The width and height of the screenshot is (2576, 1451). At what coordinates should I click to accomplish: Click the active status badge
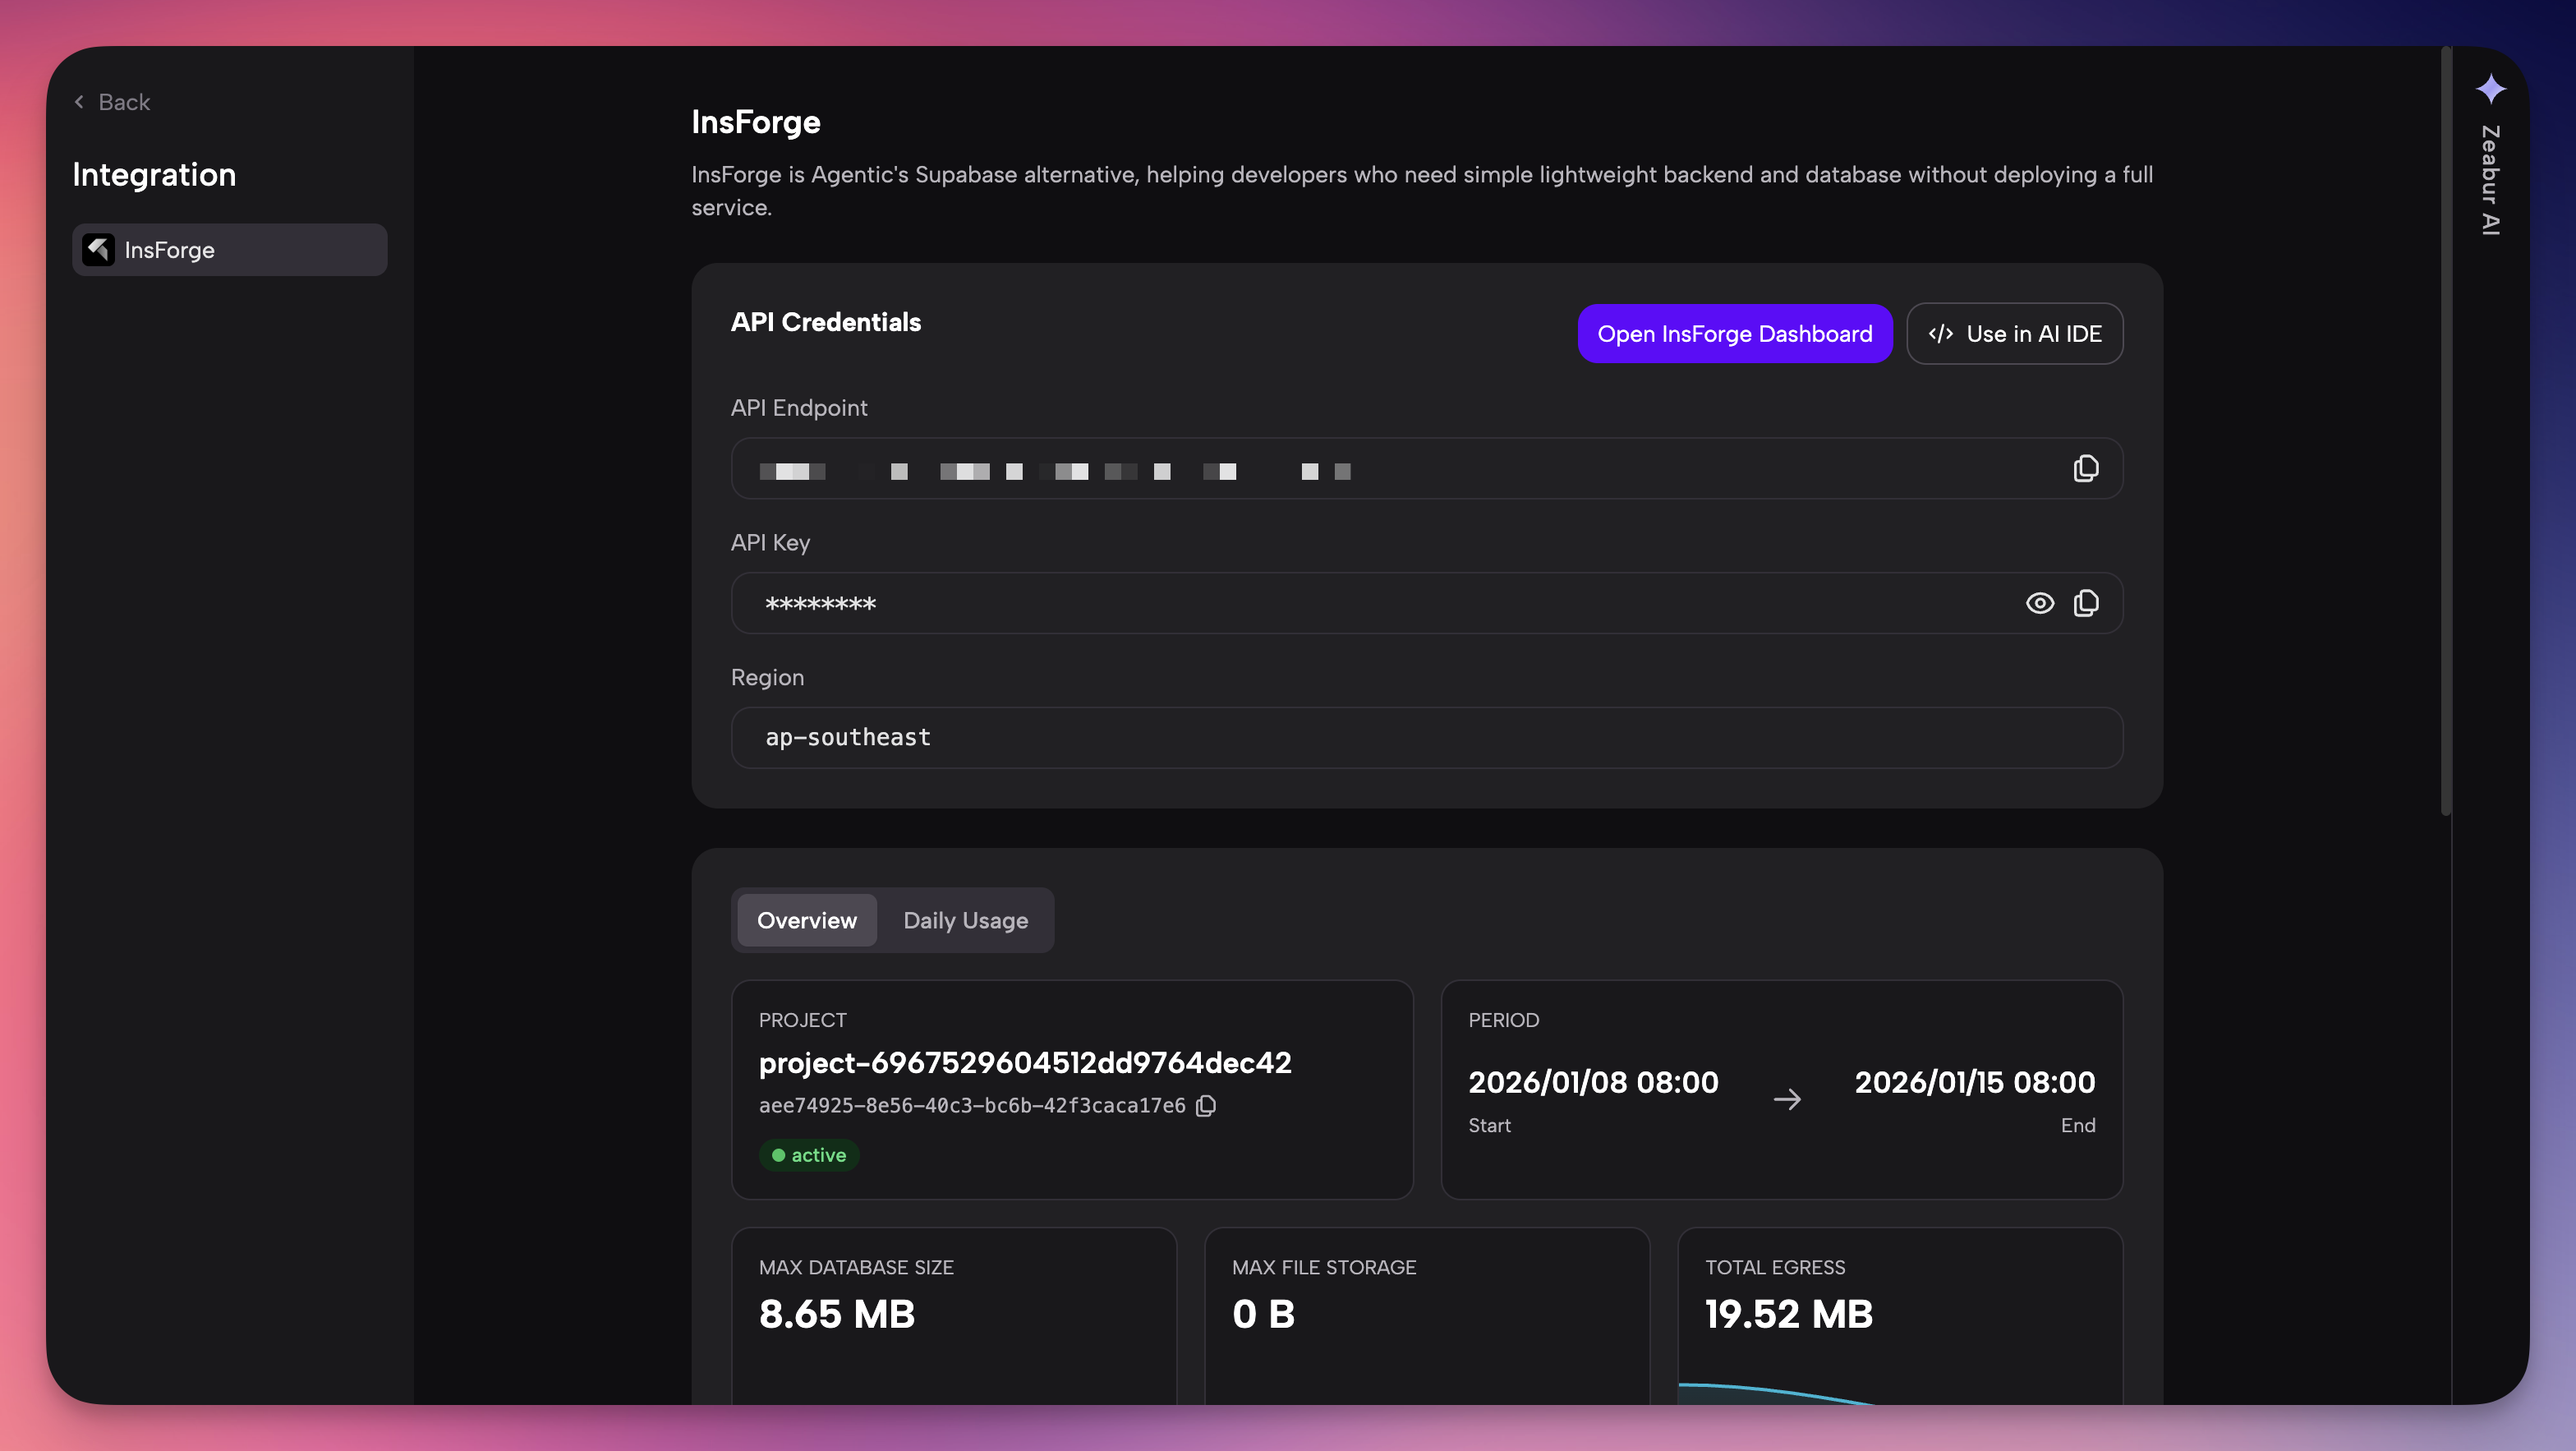(x=809, y=1155)
